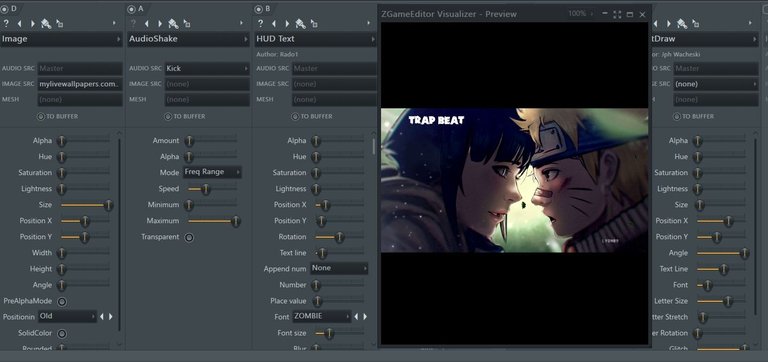Open help for HUD Text in layer B
The image size is (768, 362).
coord(261,23)
